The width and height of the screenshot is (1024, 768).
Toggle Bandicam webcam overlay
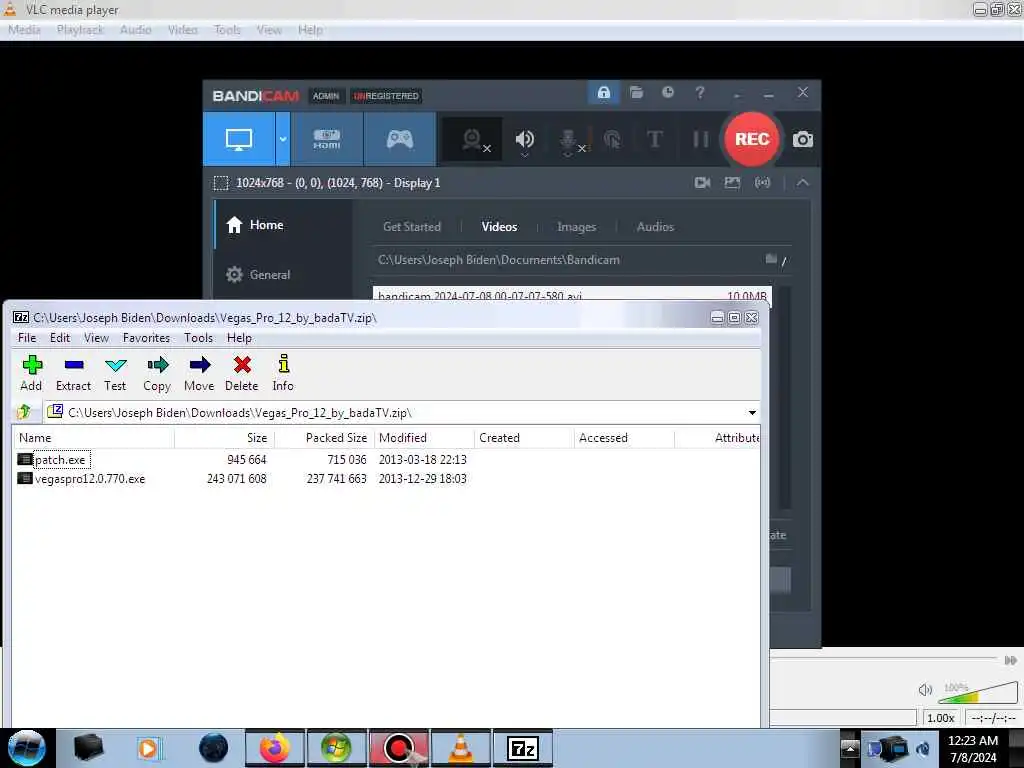(x=473, y=139)
